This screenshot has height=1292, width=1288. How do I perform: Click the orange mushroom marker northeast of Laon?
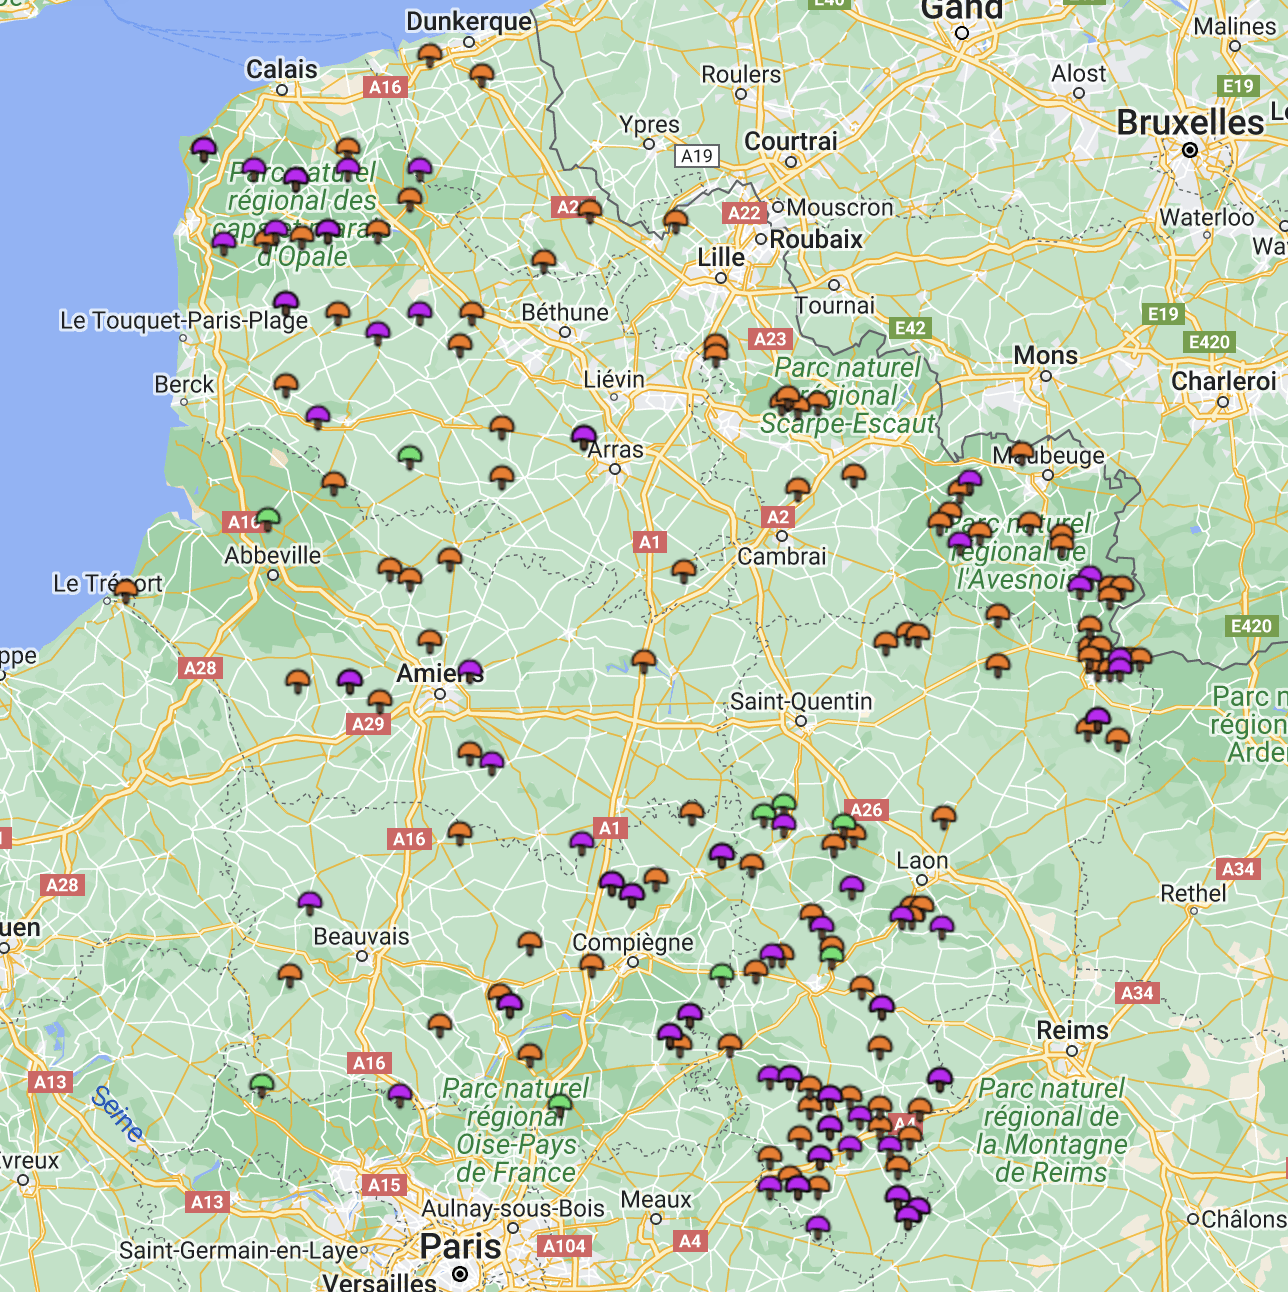tap(944, 817)
